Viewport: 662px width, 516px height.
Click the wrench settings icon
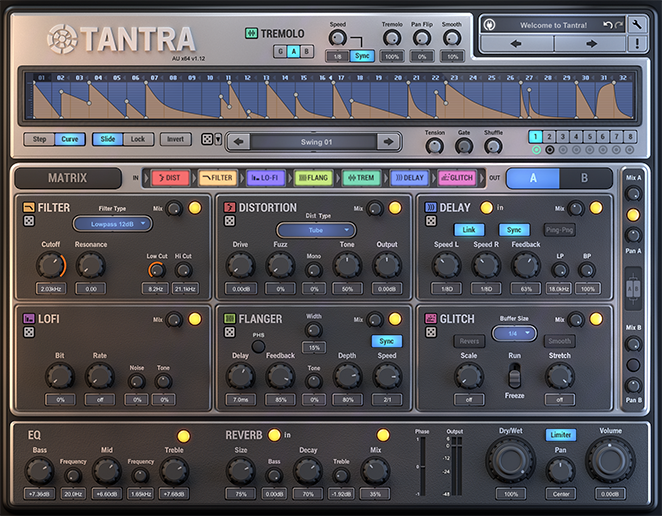coord(636,23)
